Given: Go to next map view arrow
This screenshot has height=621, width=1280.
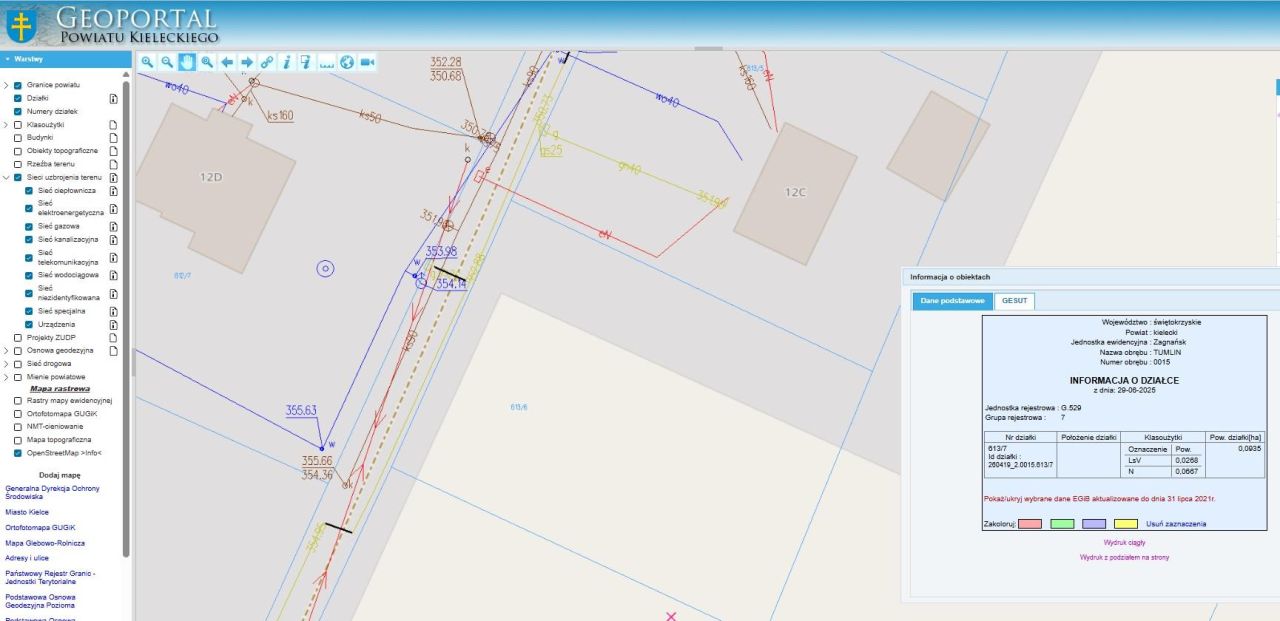Looking at the screenshot, I should (247, 62).
